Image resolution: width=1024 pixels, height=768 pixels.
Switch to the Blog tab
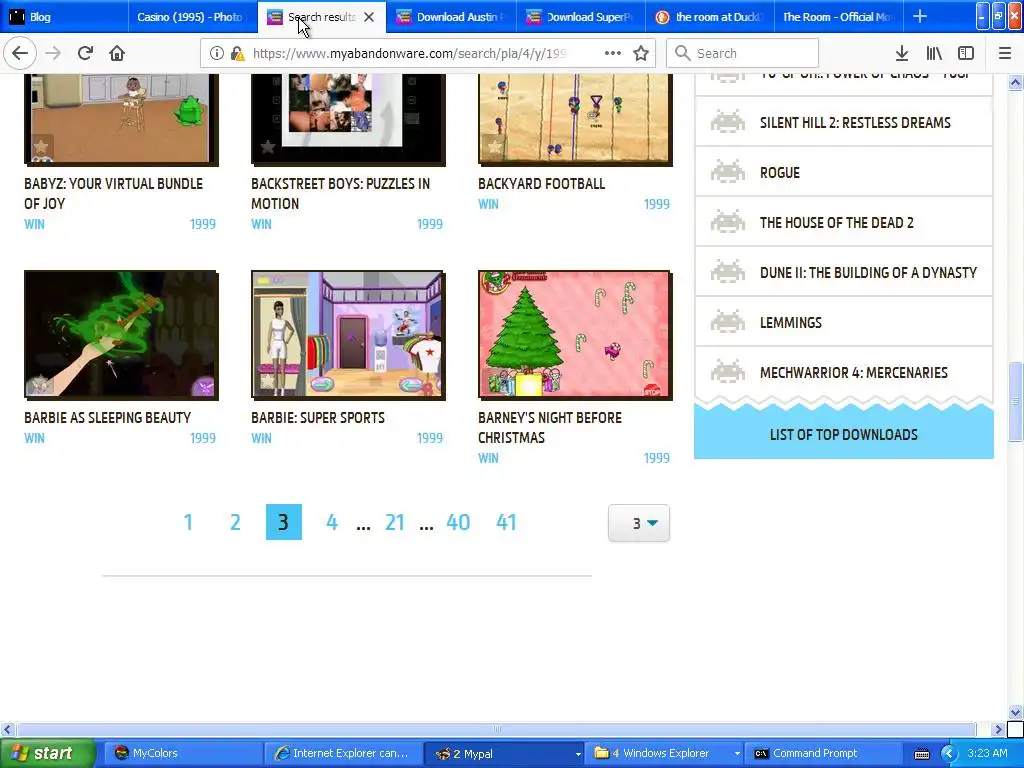[x=63, y=17]
